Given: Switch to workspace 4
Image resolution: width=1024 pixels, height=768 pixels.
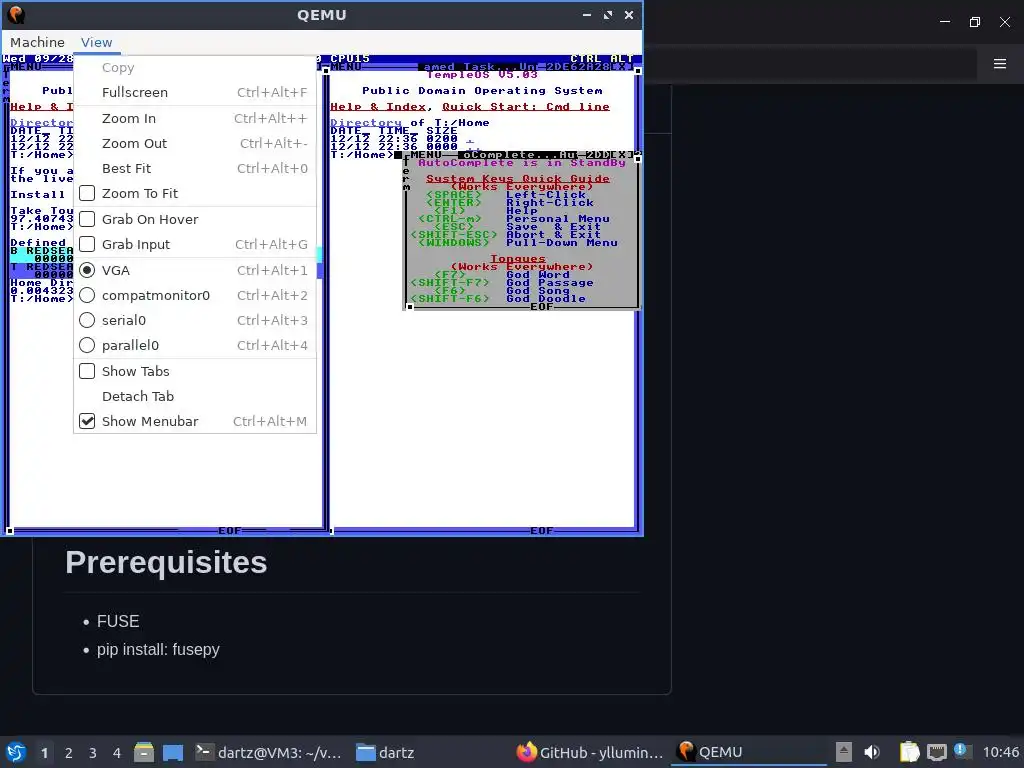Looking at the screenshot, I should [117, 753].
